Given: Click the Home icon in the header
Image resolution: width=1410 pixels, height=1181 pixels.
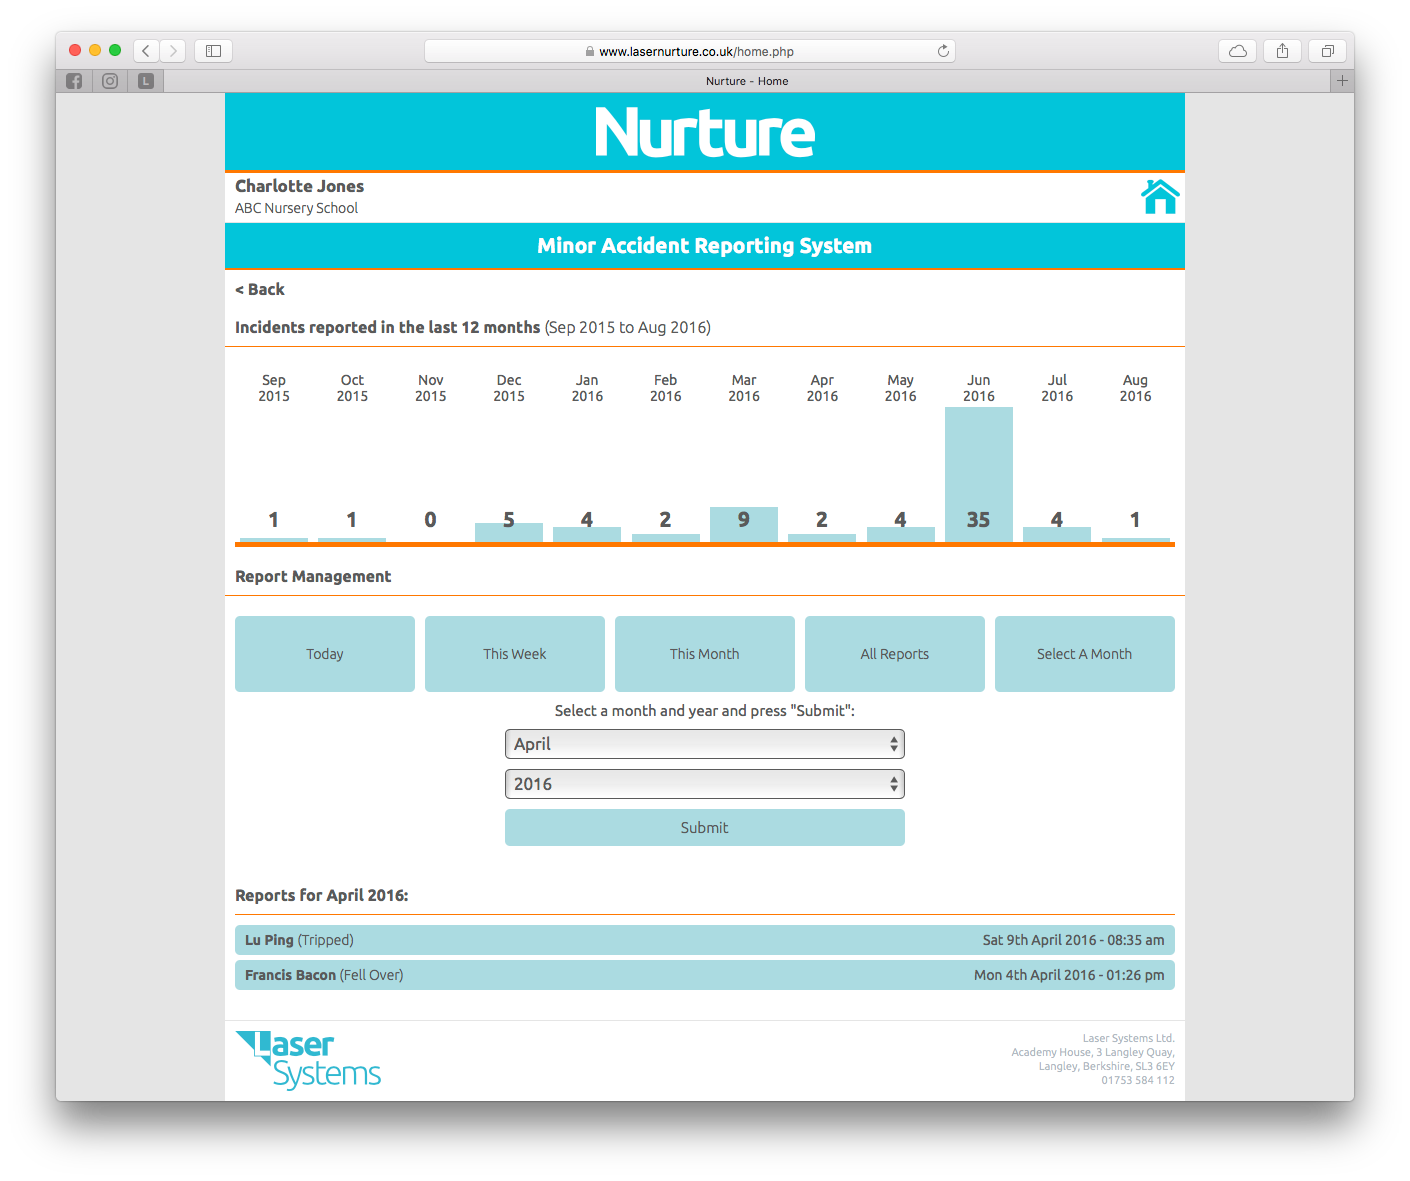Looking at the screenshot, I should point(1160,197).
